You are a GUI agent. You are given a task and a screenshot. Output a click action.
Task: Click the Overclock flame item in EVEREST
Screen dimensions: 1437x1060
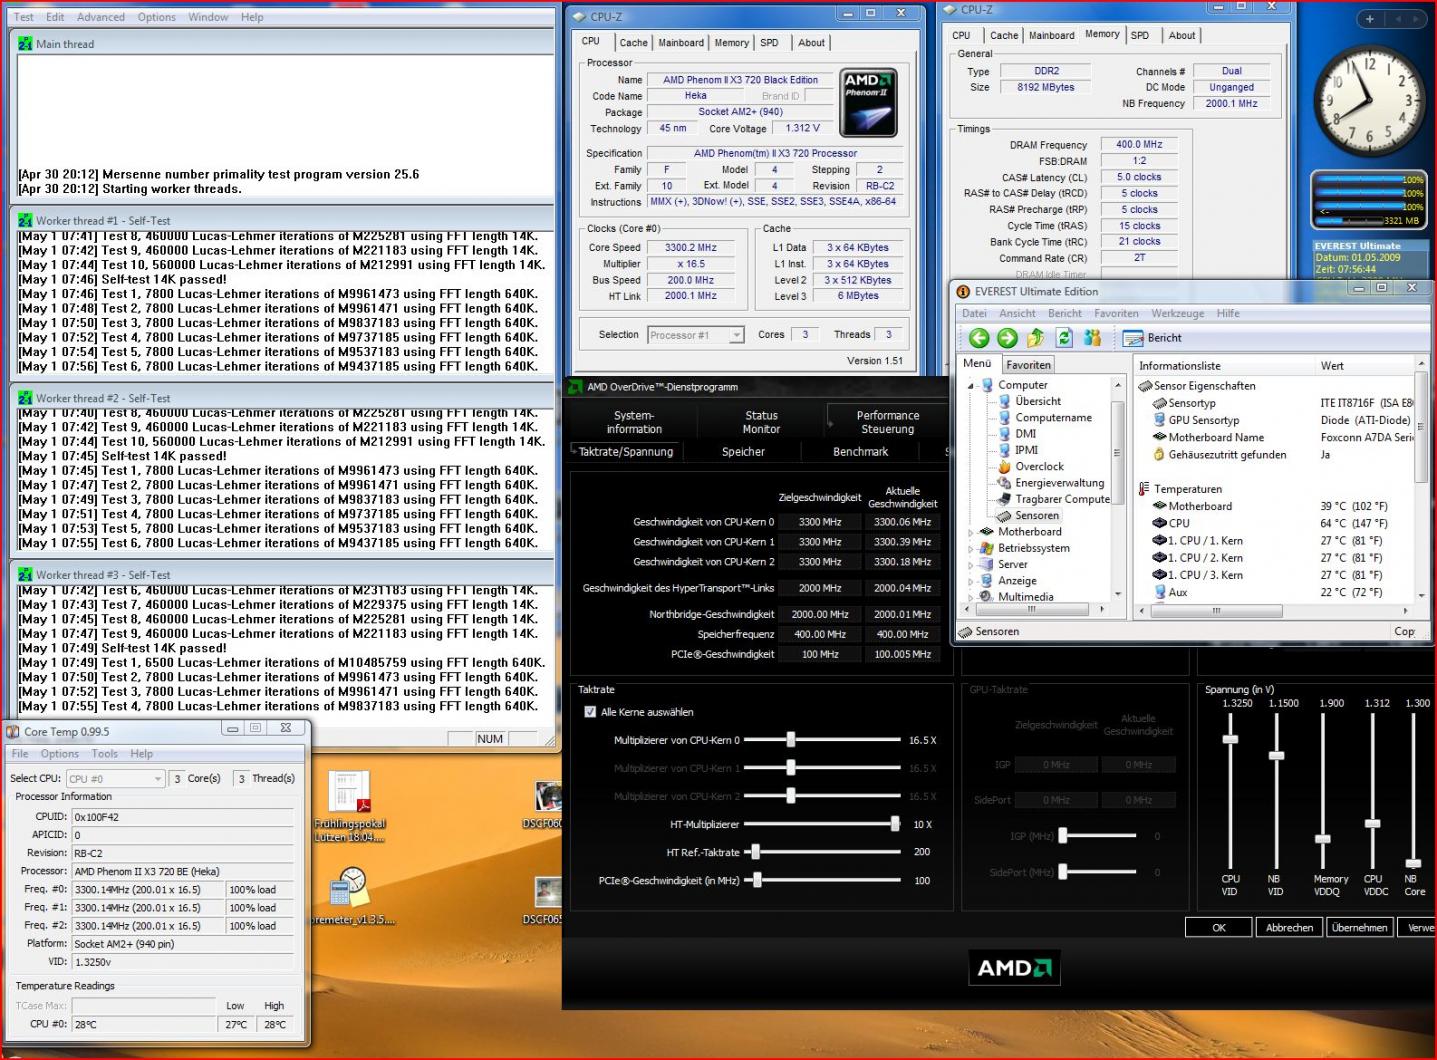[x=1032, y=466]
